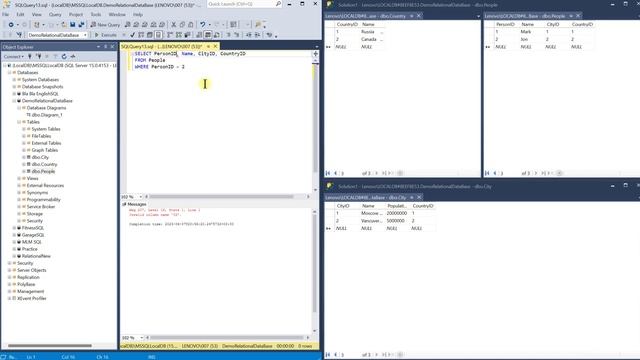The height and width of the screenshot is (360, 640).
Task: Open the available databases combo box
Action: pyautogui.click(x=57, y=35)
